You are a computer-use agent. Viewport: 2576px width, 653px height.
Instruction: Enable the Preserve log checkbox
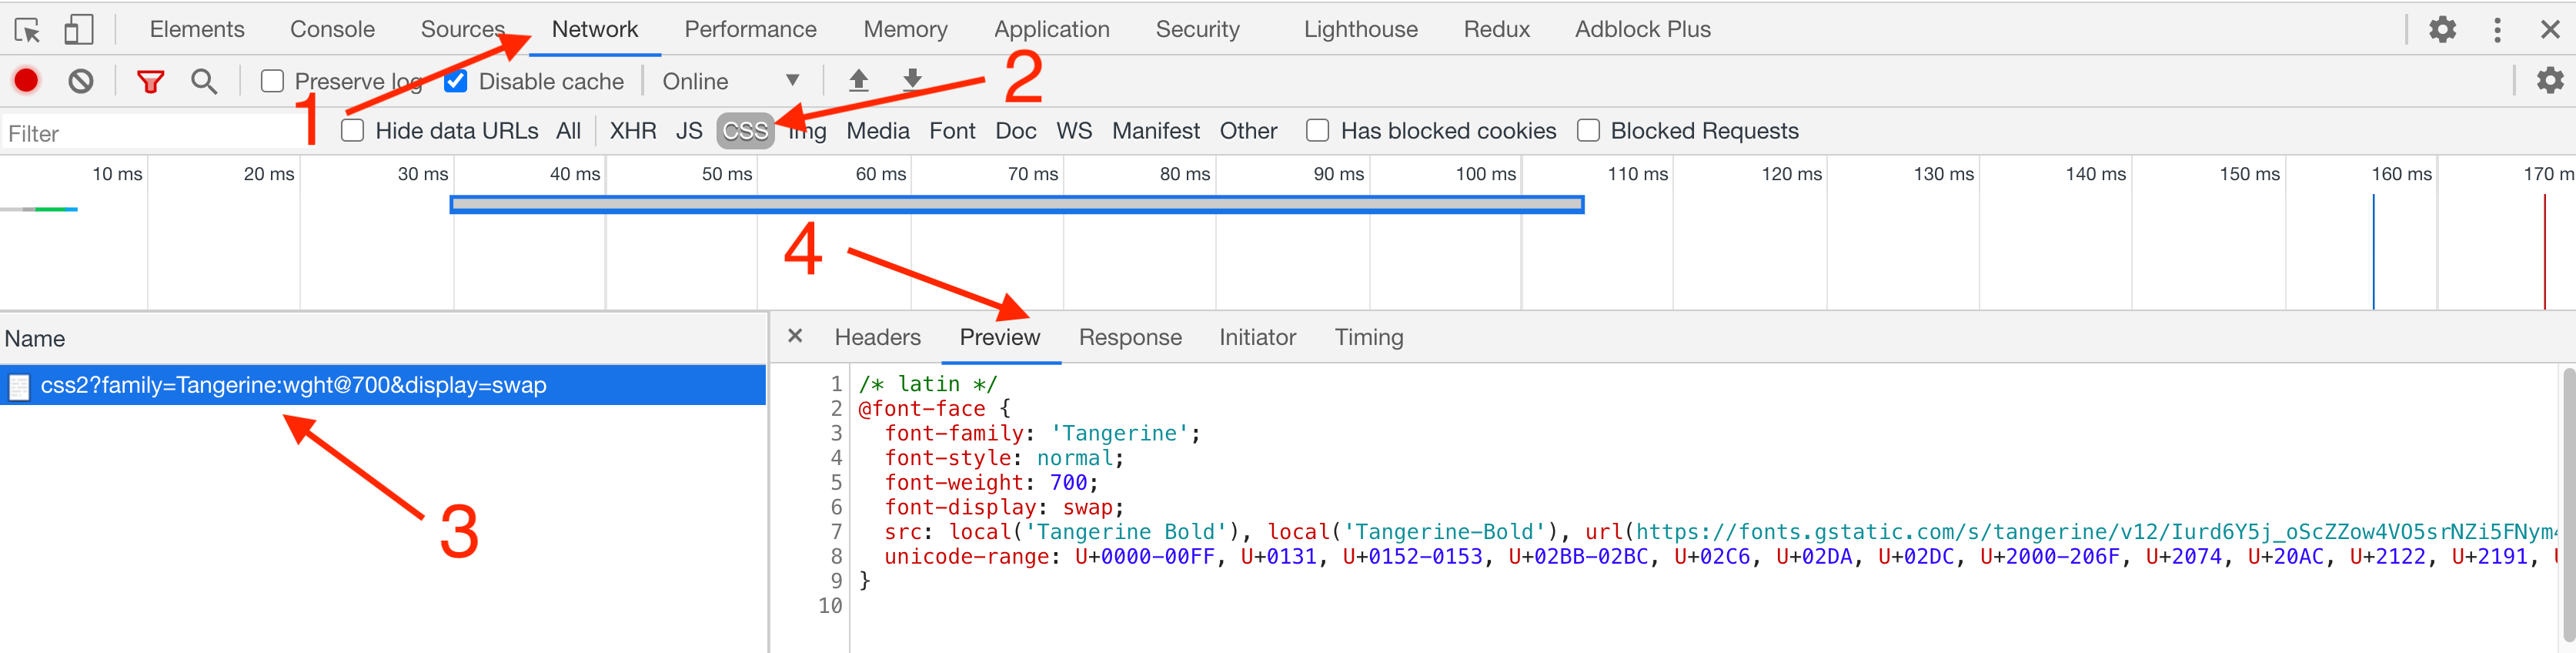pos(272,81)
